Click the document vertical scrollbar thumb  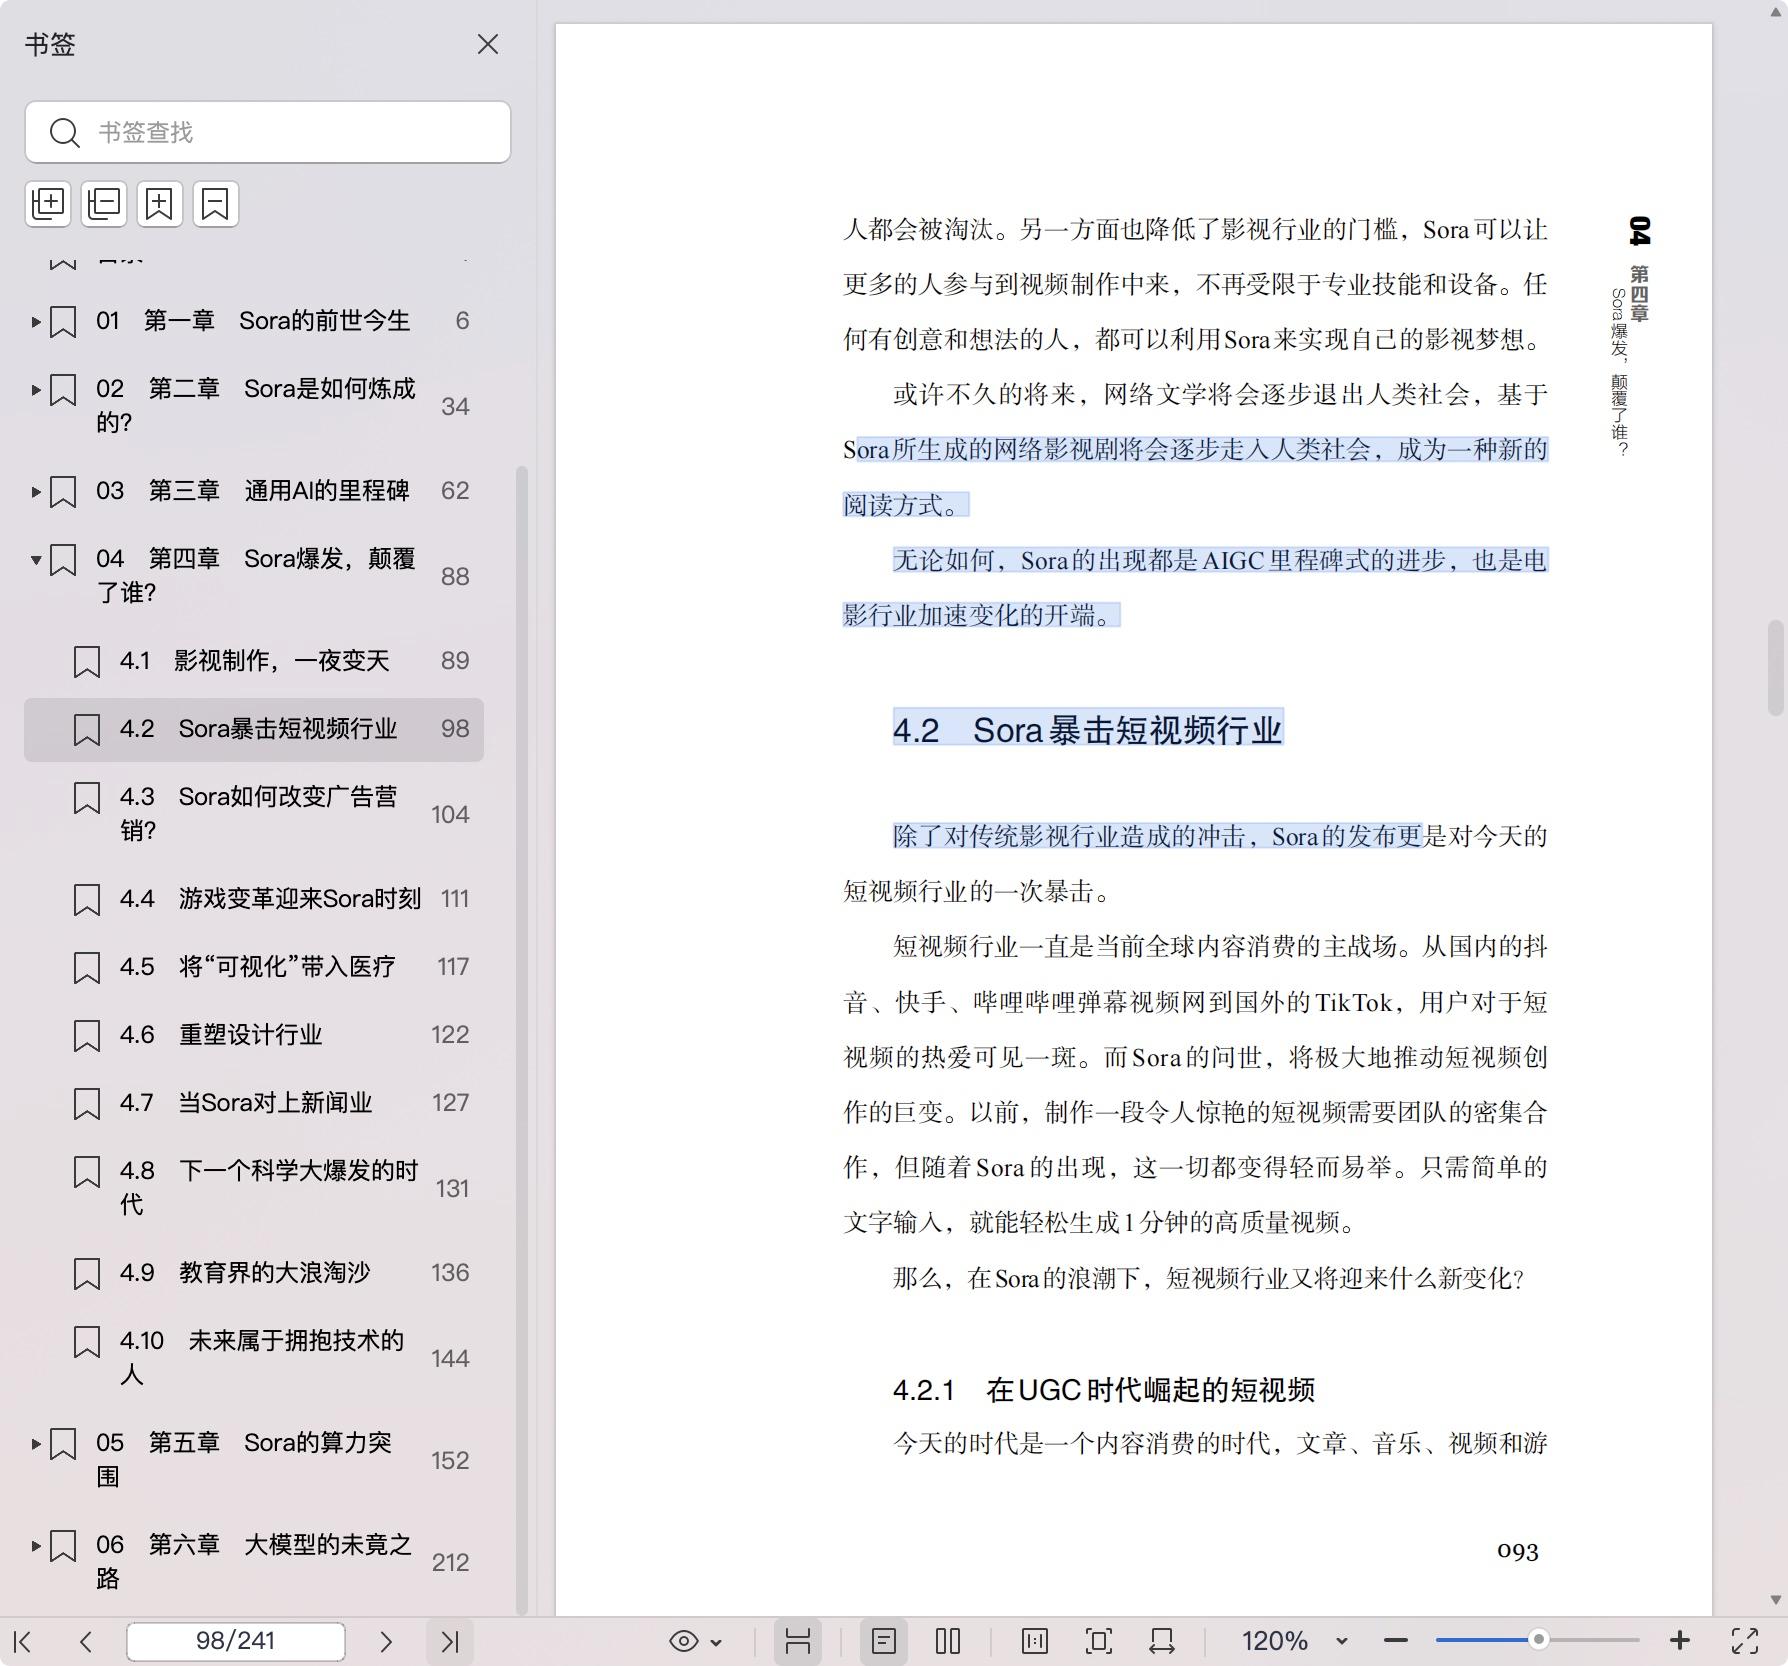[x=1776, y=668]
